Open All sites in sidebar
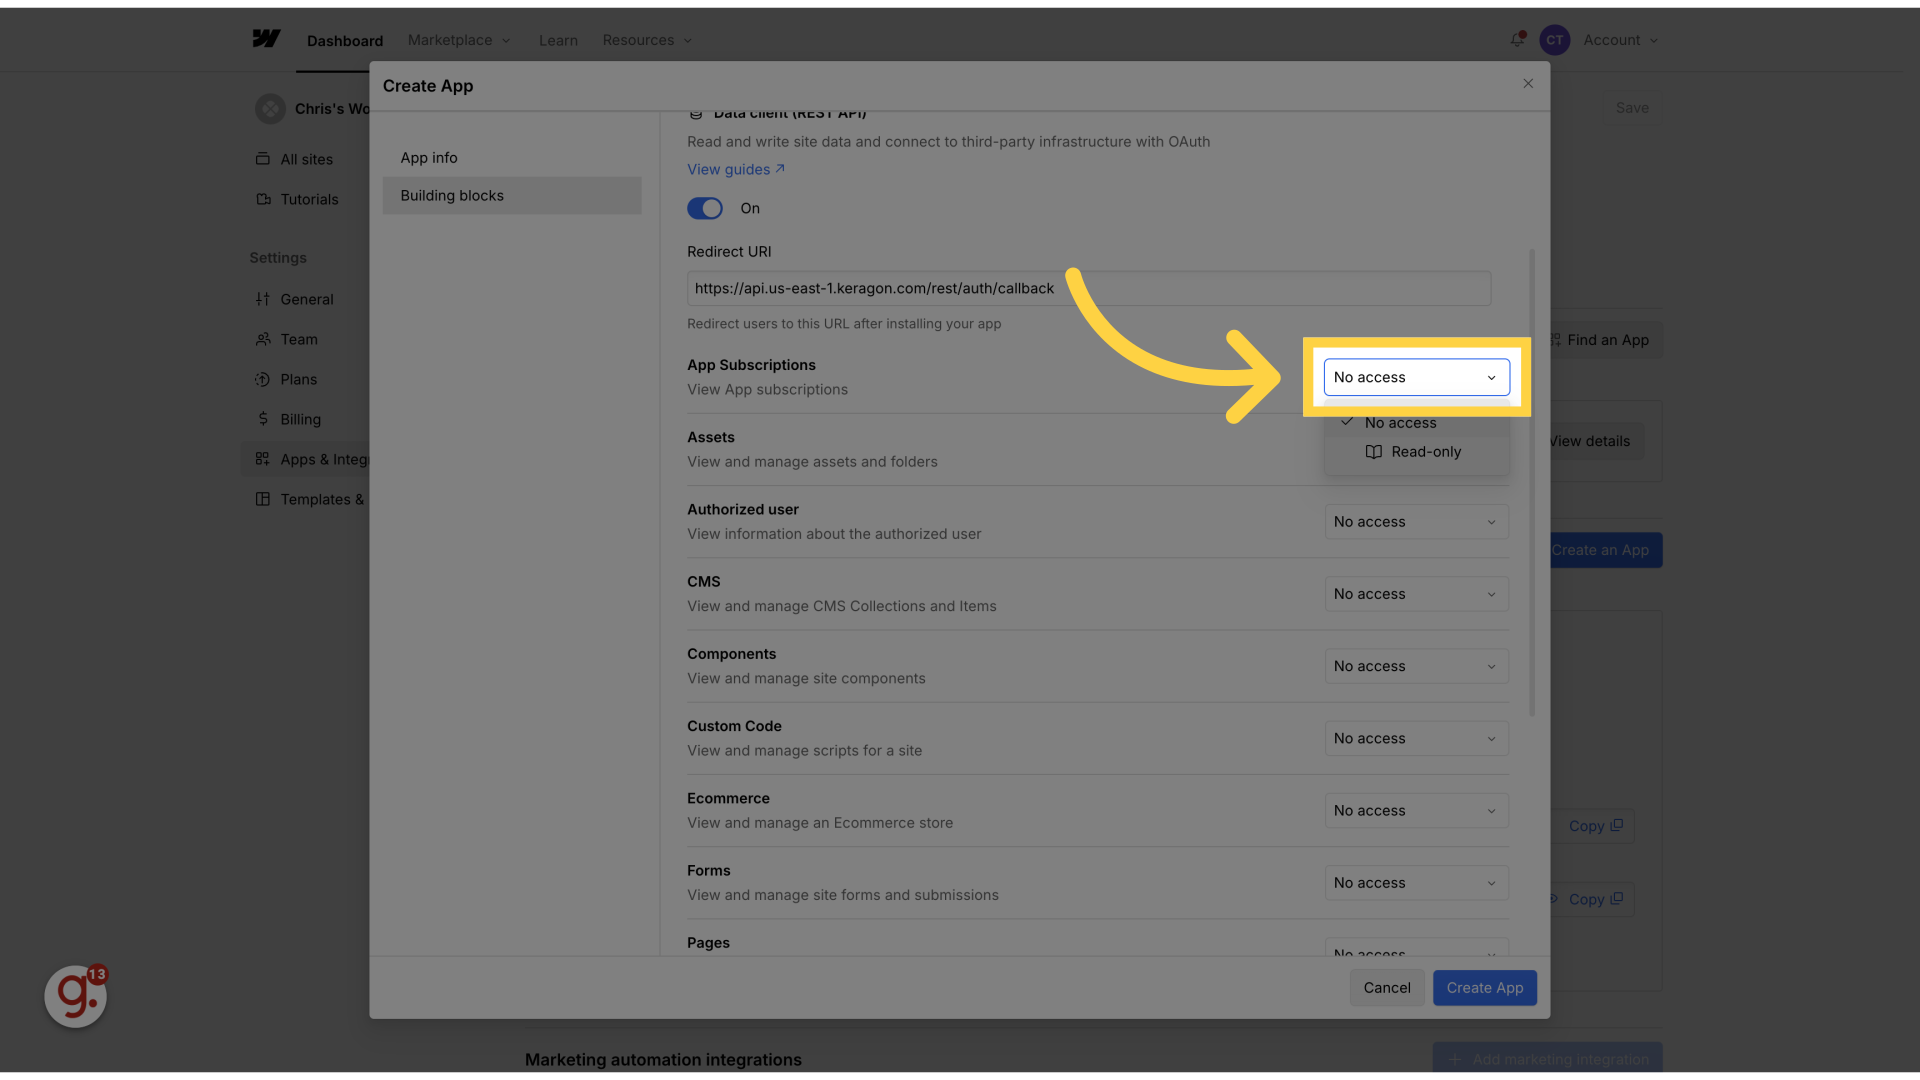The width and height of the screenshot is (1920, 1080). tap(306, 159)
